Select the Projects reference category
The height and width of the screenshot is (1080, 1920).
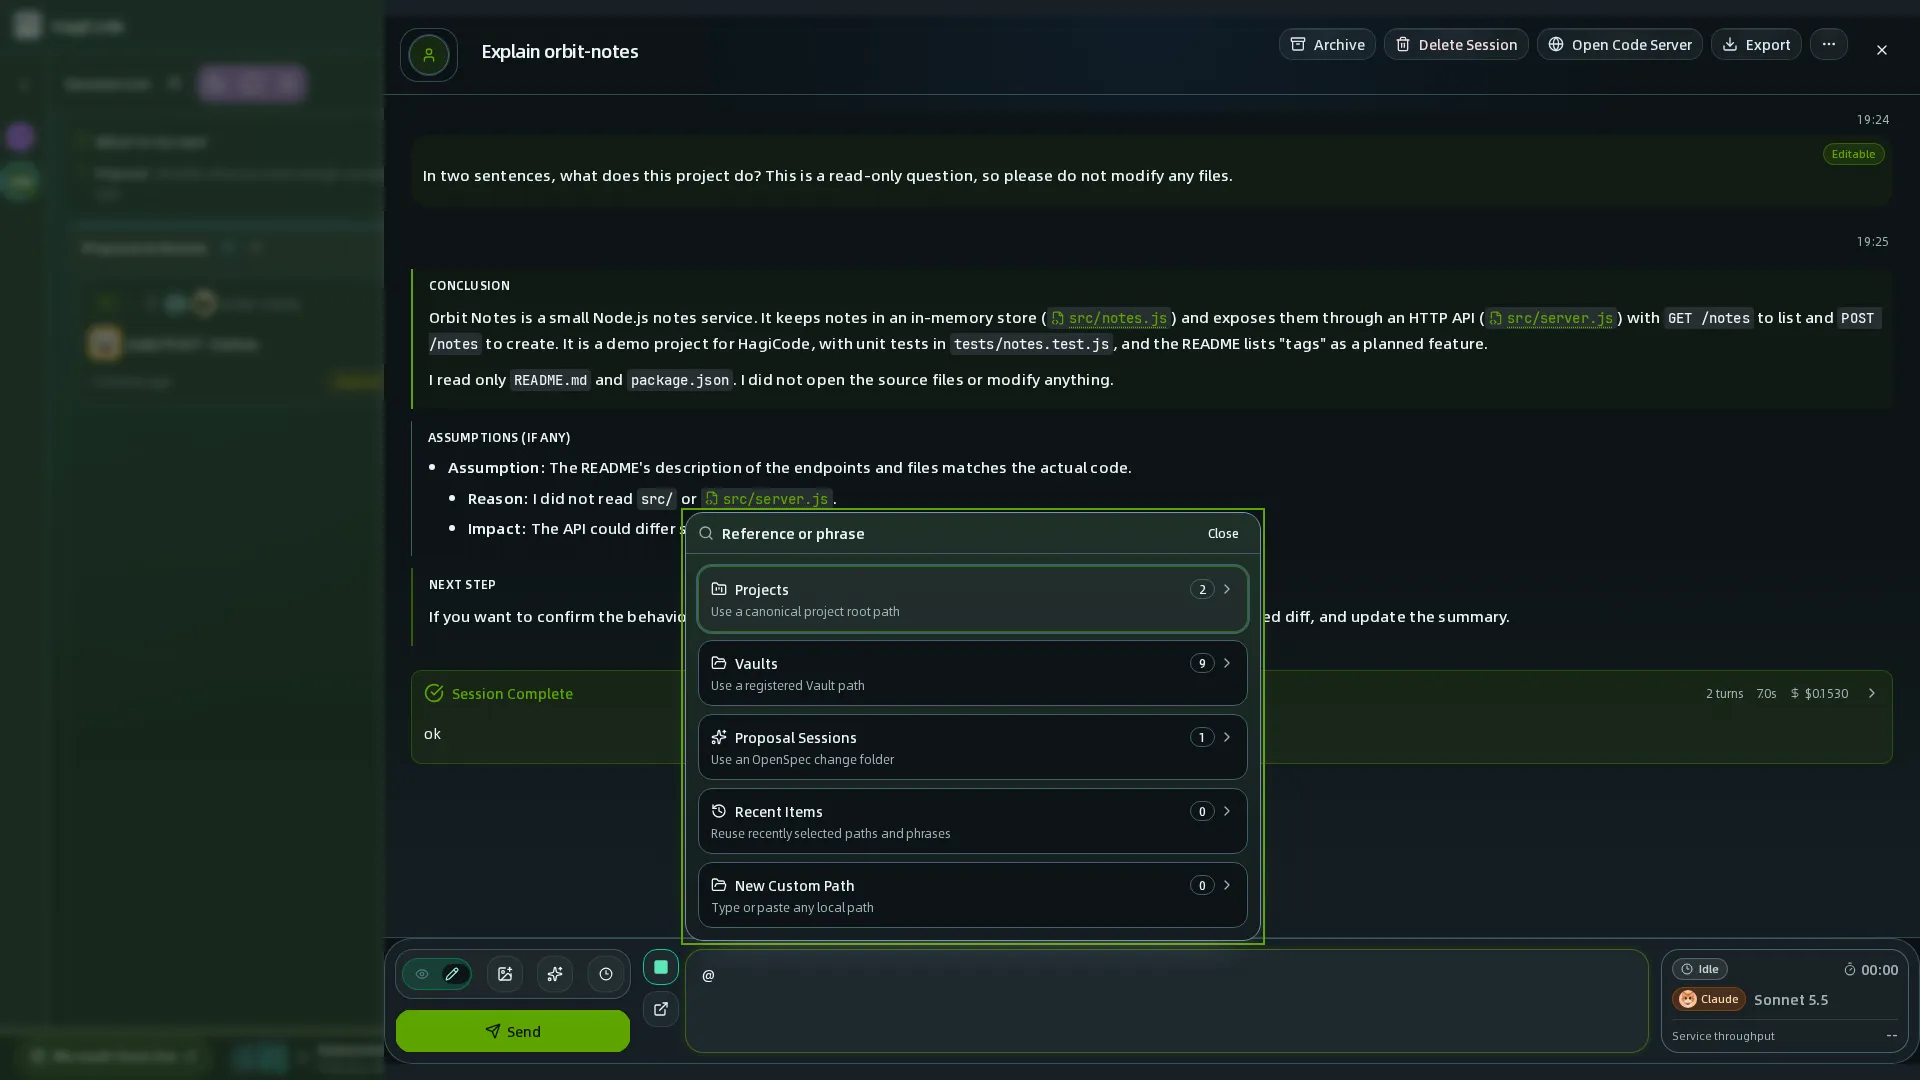pos(972,599)
